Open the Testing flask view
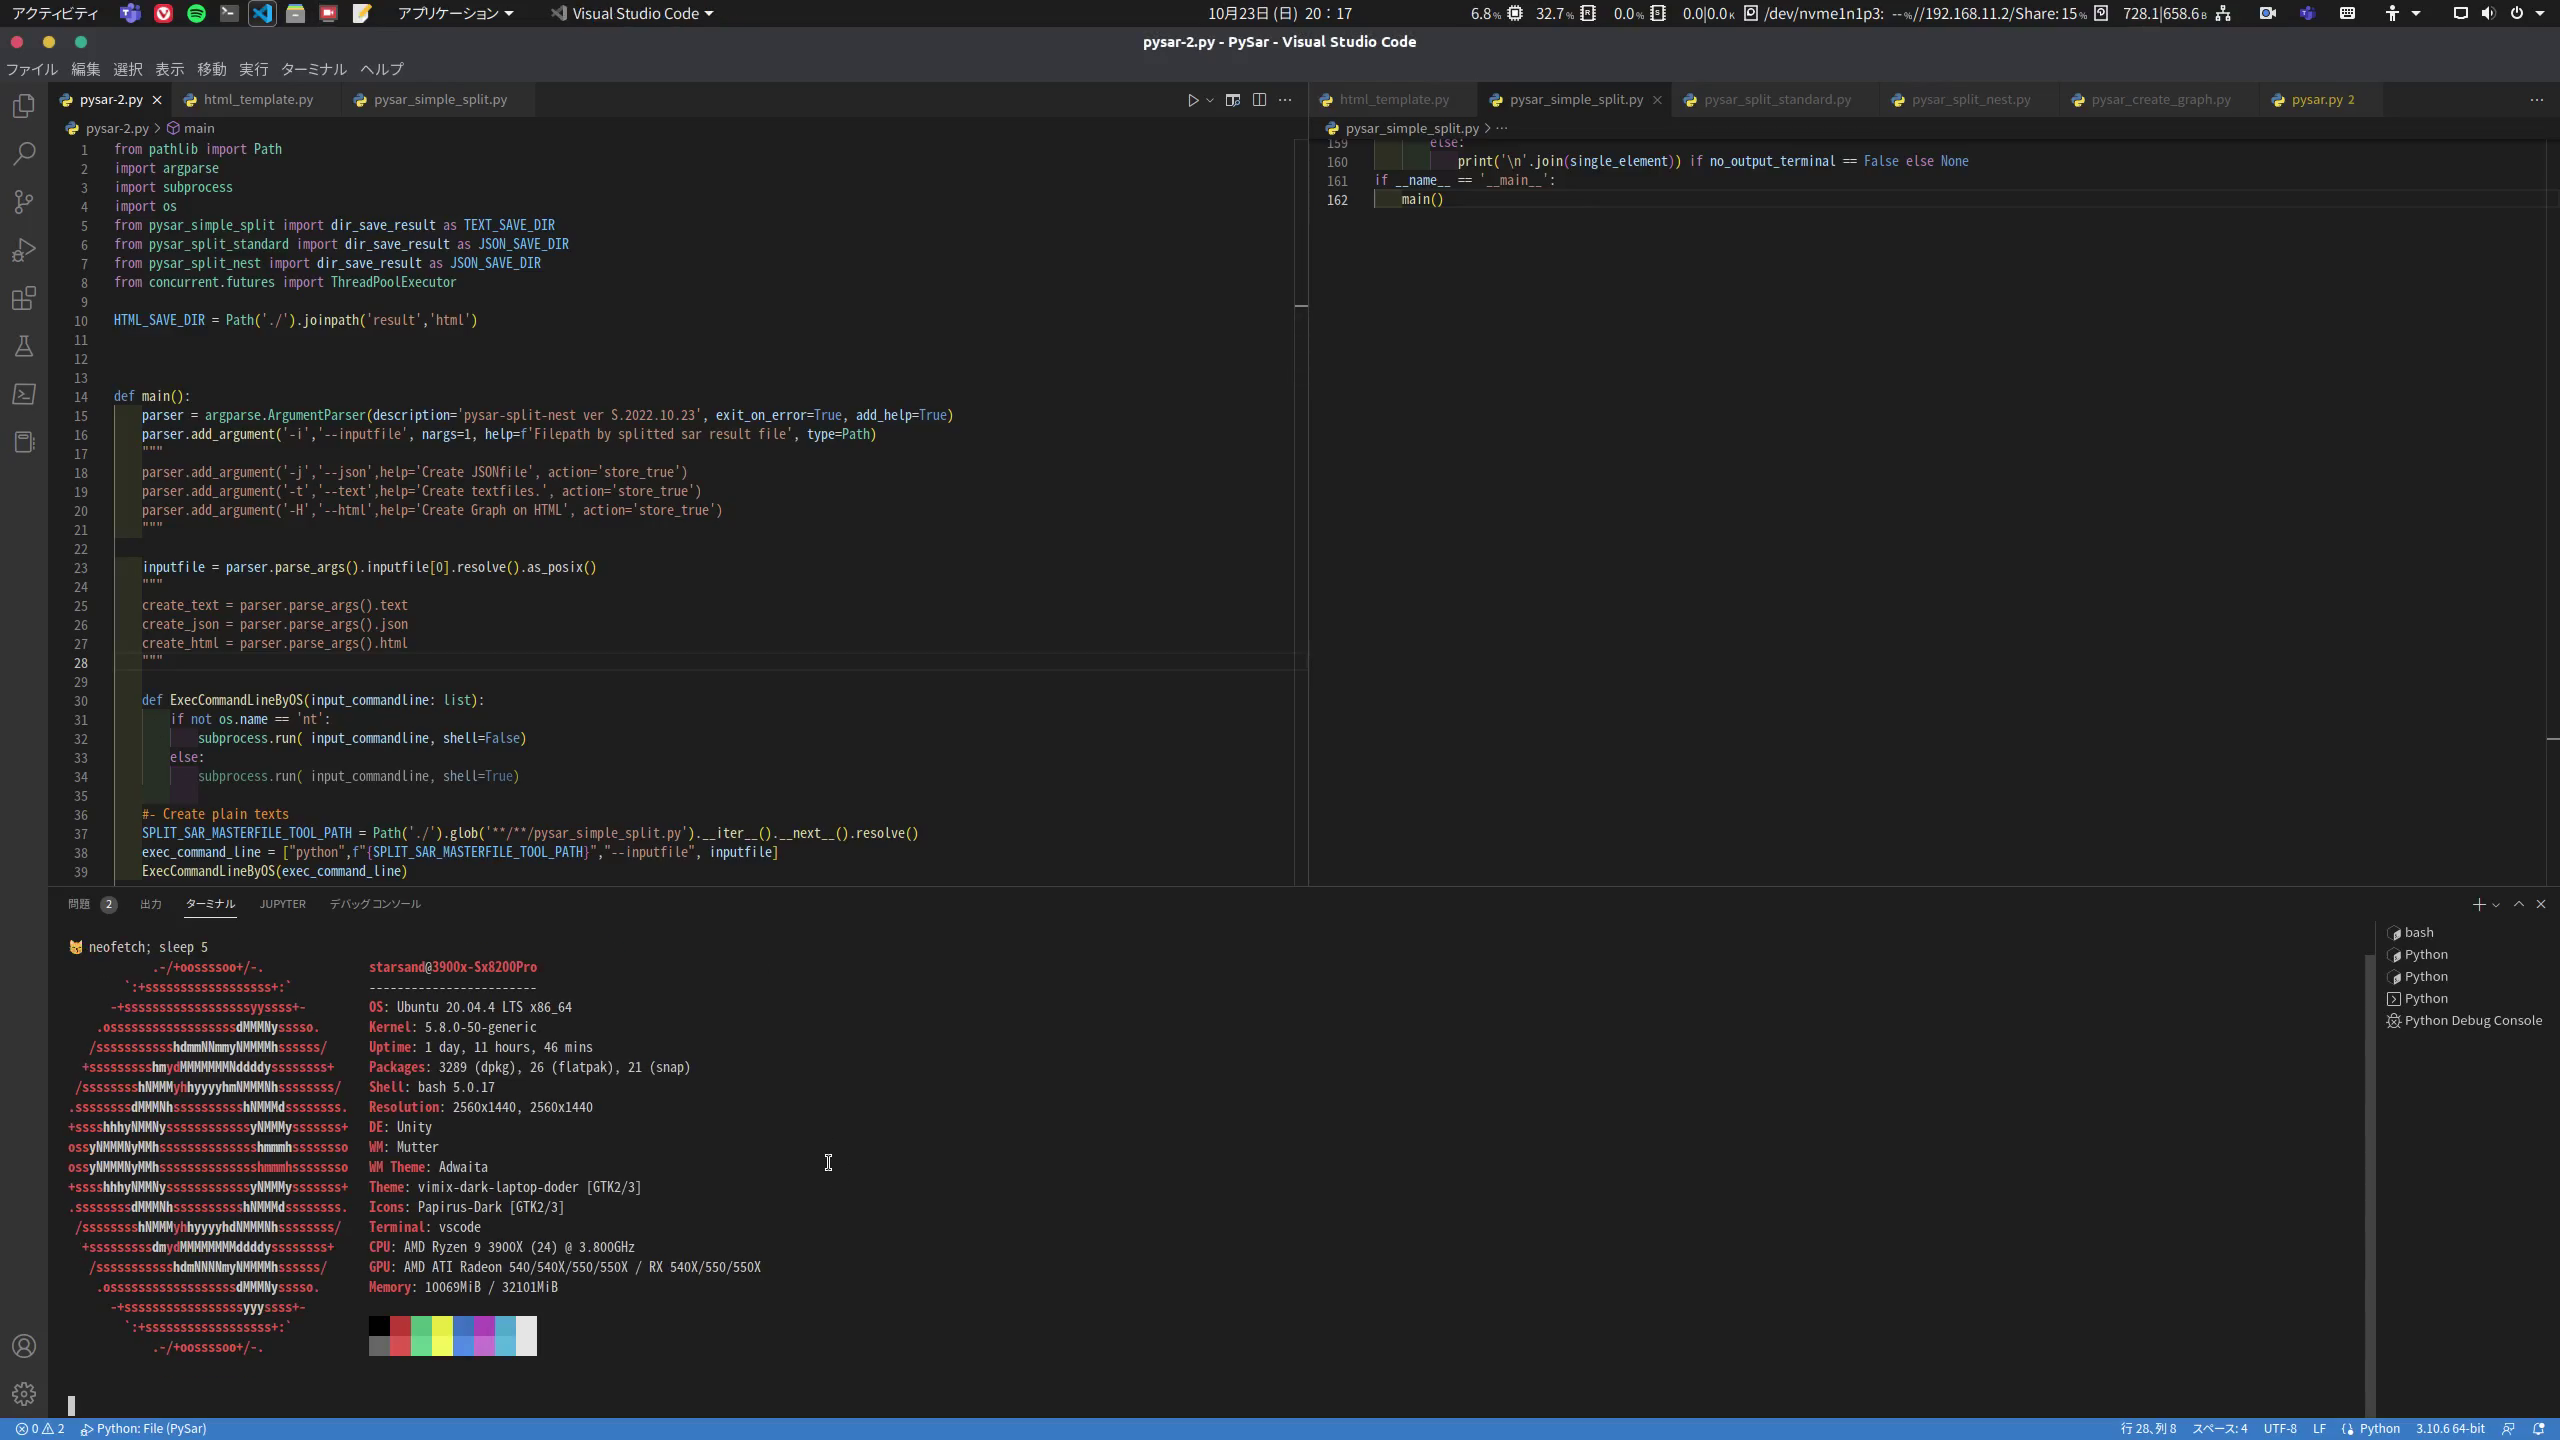2560x1440 pixels. pos(24,346)
